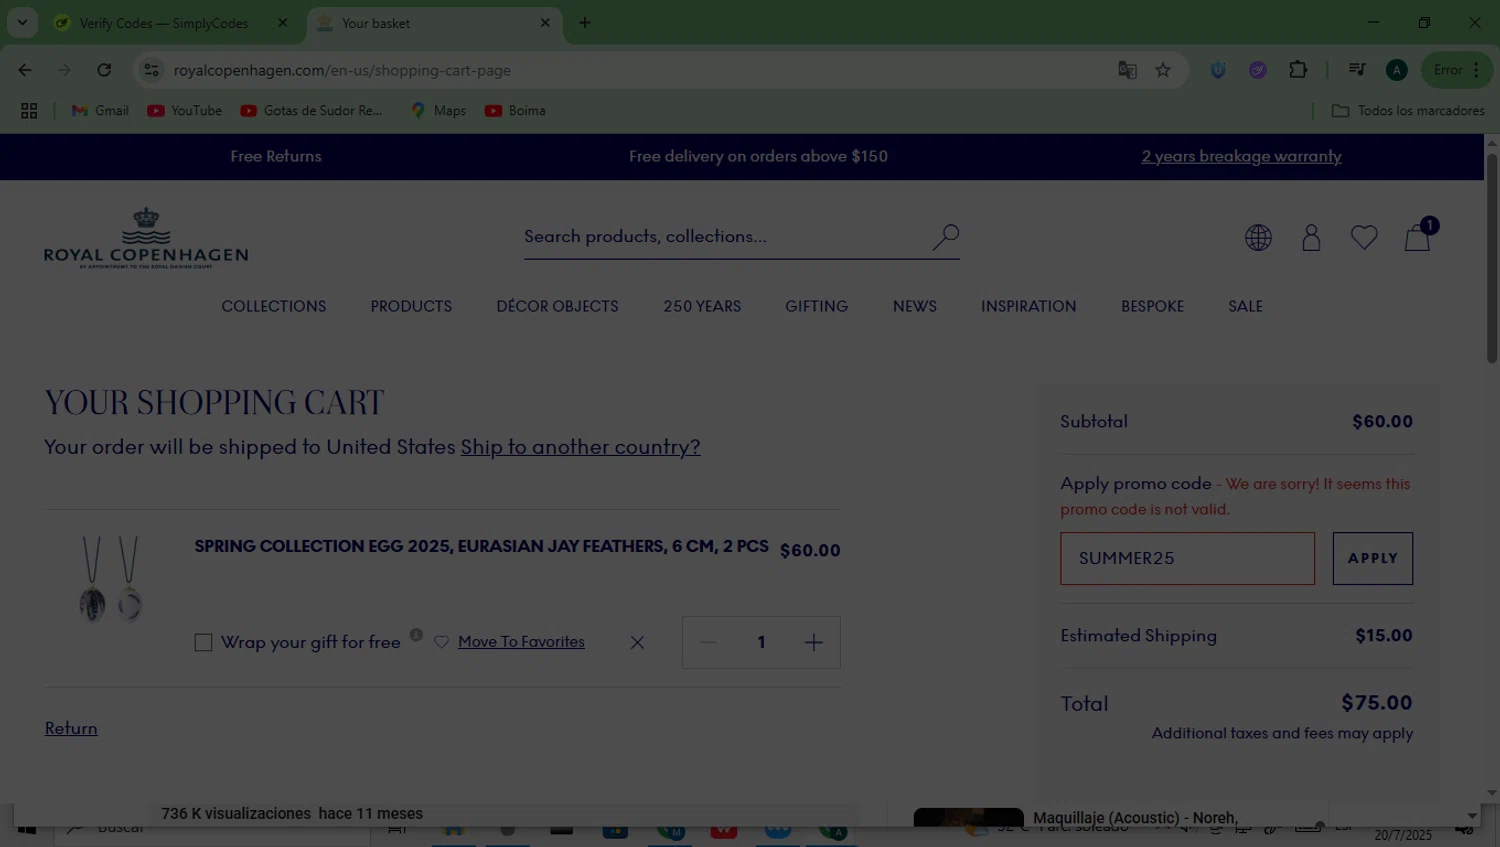Open Gotas de Sudor bookmark
This screenshot has width=1500, height=847.
[x=312, y=111]
